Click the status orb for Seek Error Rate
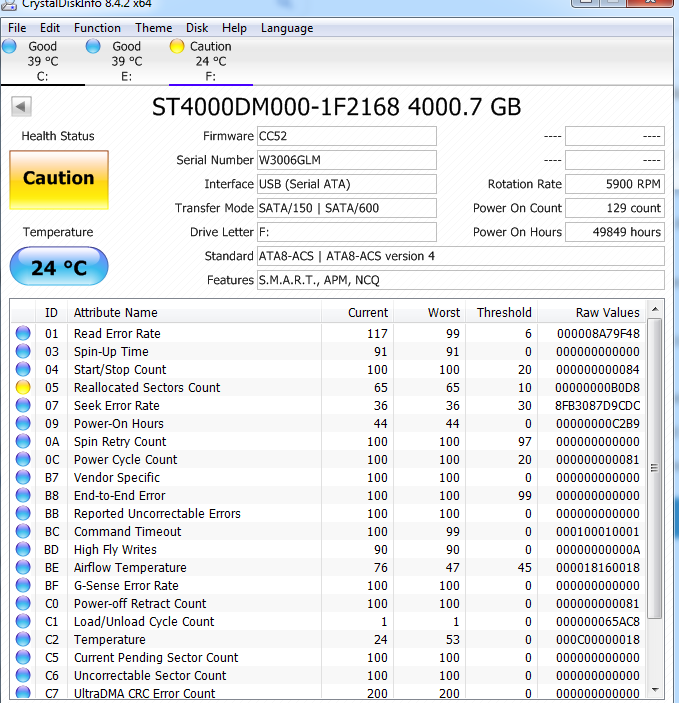 click(23, 405)
